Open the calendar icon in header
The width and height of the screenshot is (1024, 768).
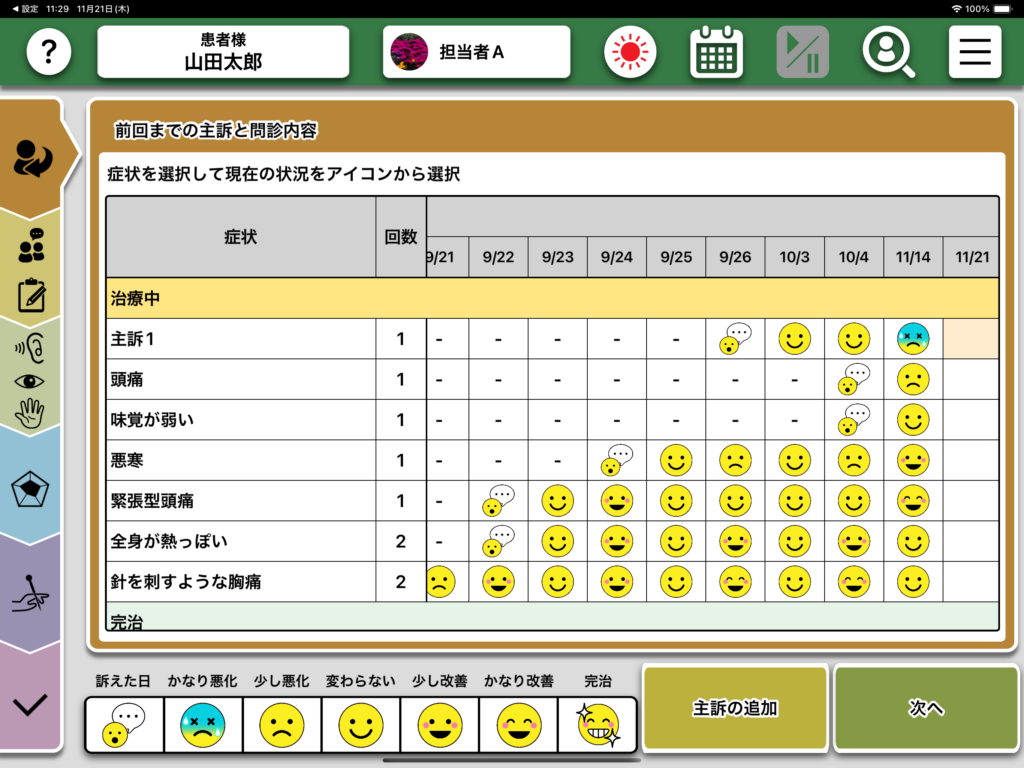pos(716,52)
